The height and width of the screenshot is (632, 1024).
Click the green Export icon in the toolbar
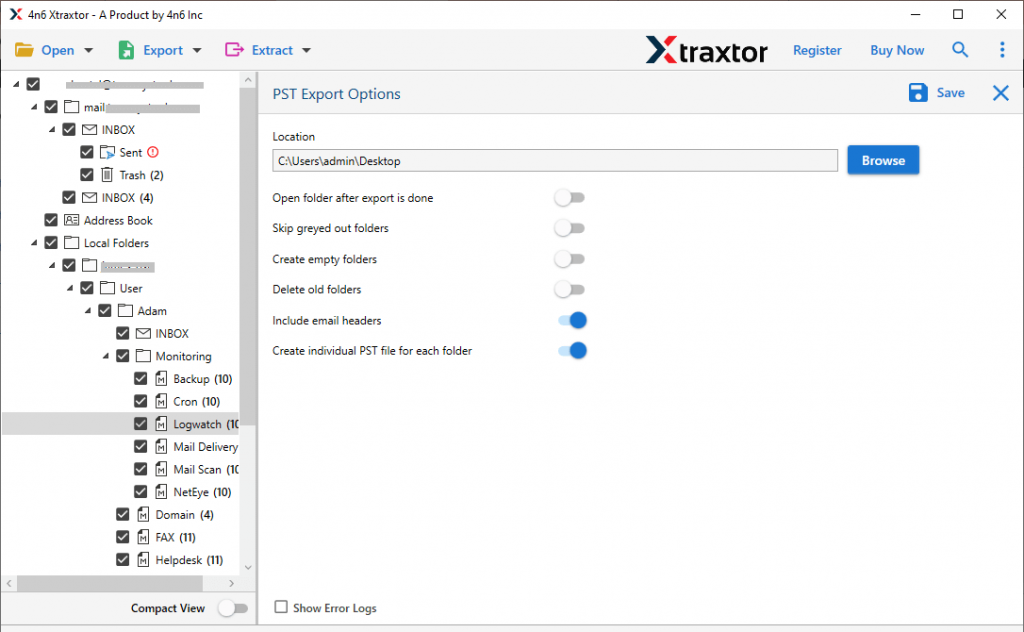pos(126,49)
